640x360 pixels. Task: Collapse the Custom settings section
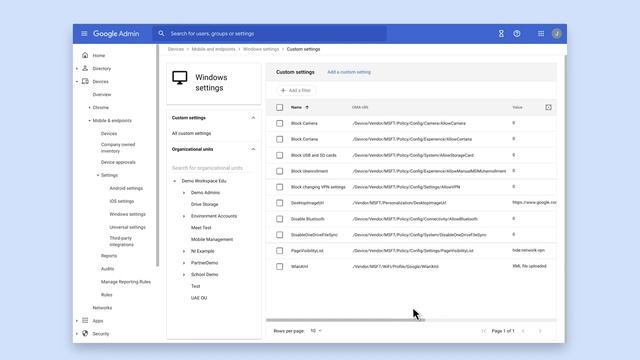[253, 118]
